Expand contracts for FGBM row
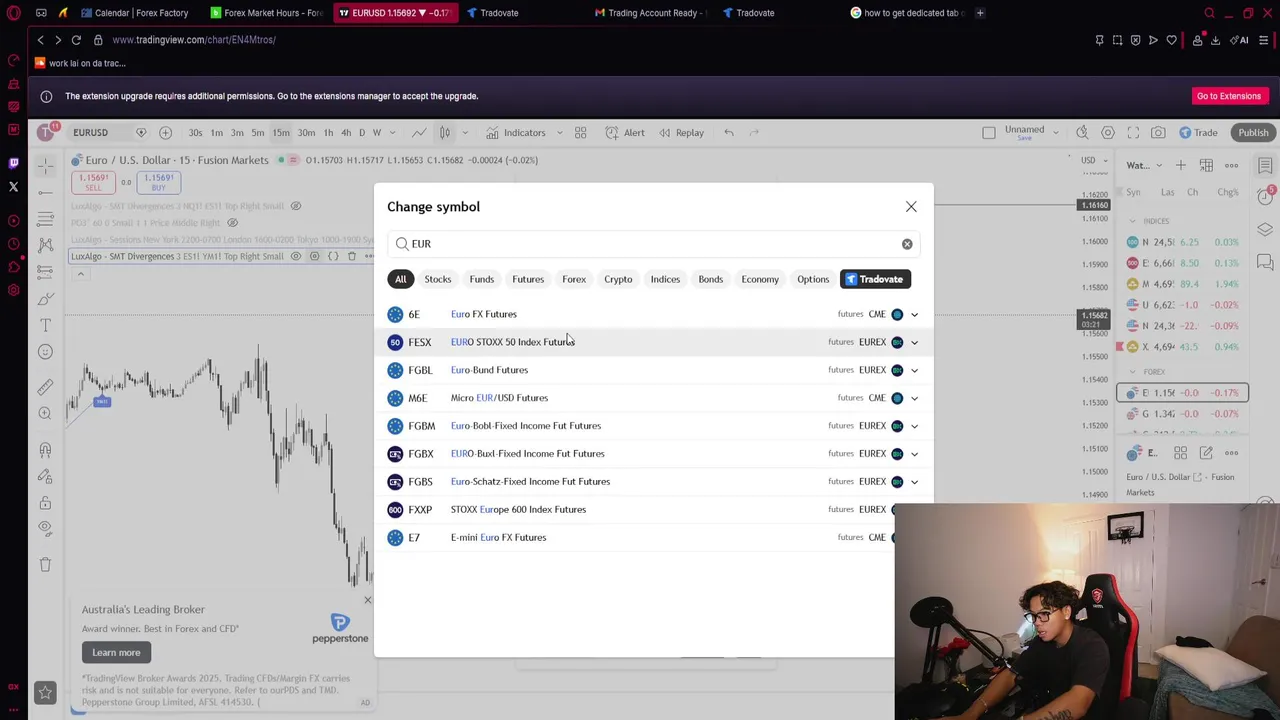Screen dimensions: 1280x720 (x=914, y=426)
